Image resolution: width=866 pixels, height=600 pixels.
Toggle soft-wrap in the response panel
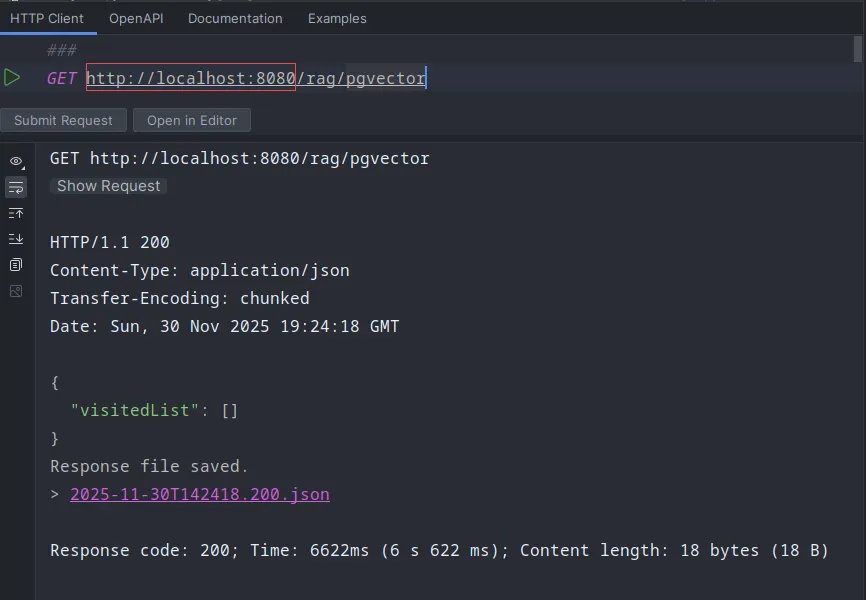click(16, 187)
